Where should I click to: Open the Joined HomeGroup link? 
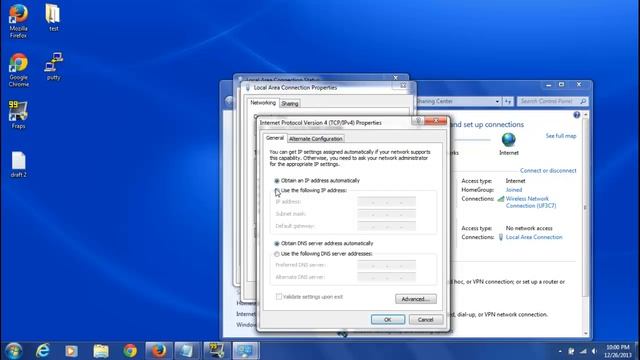[x=513, y=190]
